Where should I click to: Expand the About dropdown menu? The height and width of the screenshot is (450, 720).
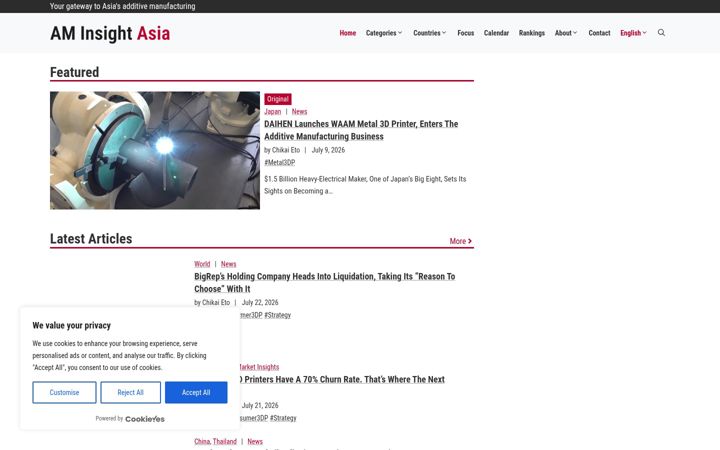[x=566, y=33]
